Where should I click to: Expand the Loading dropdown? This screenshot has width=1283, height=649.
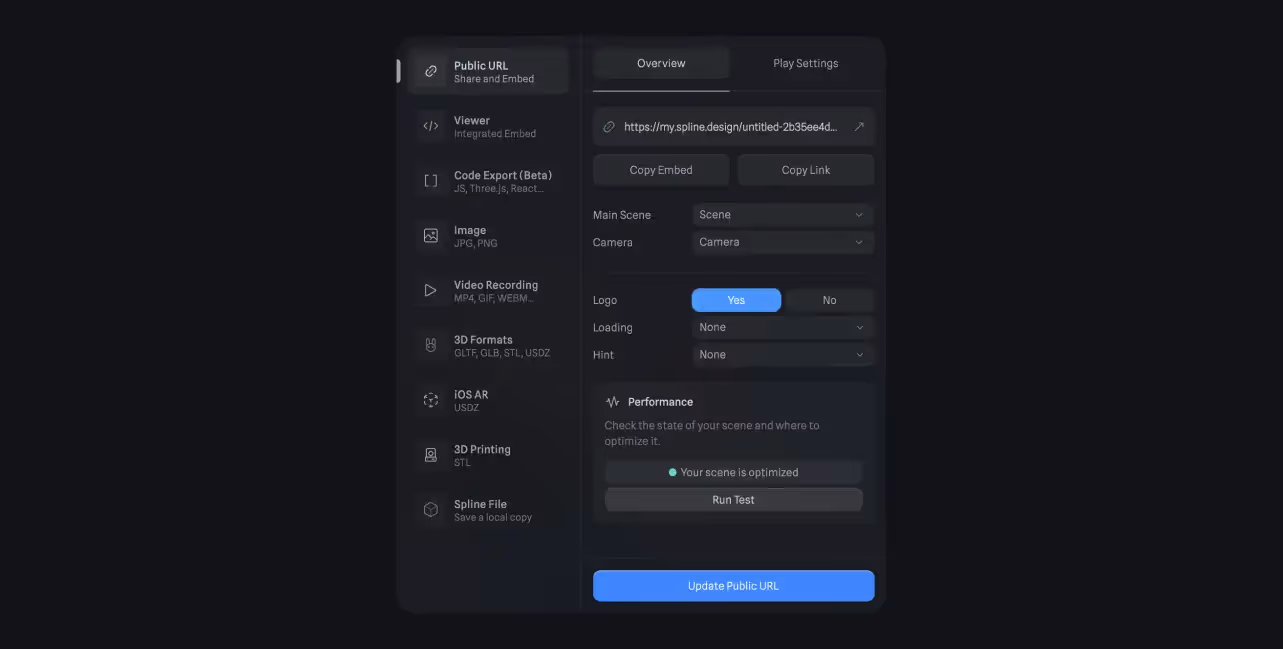pyautogui.click(x=783, y=327)
